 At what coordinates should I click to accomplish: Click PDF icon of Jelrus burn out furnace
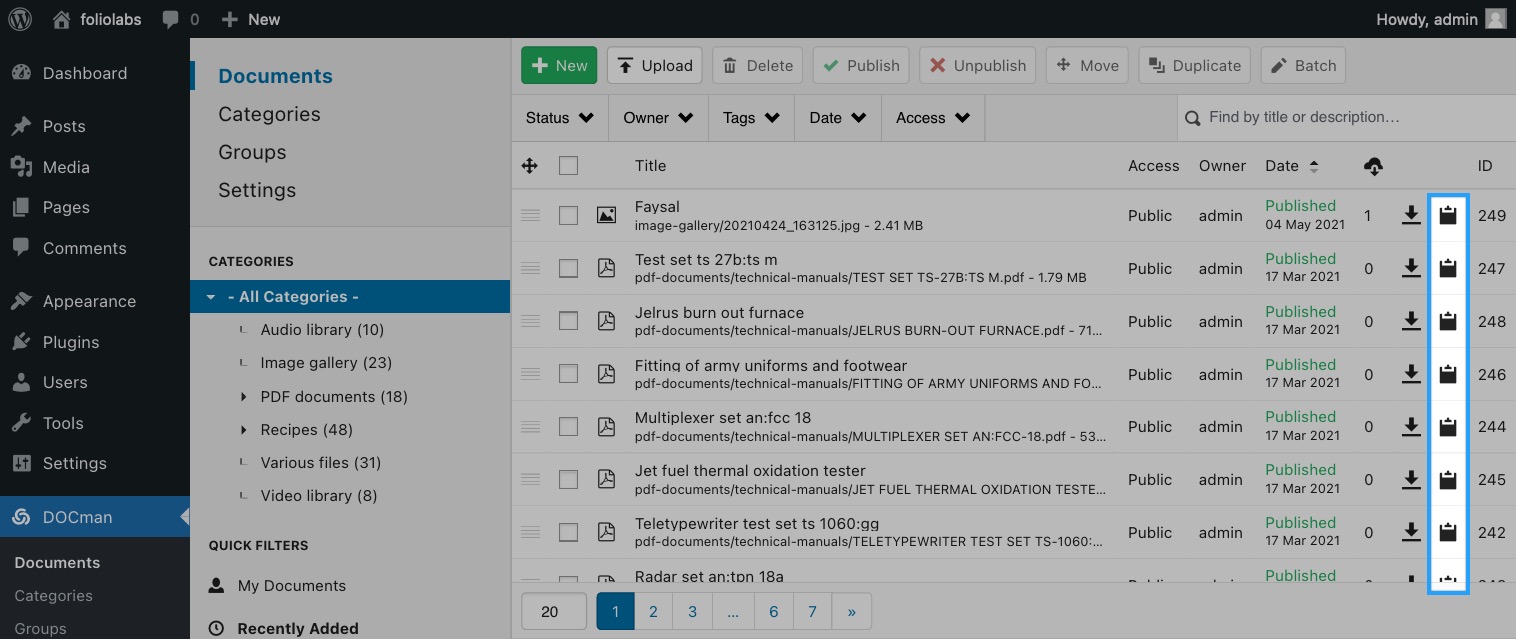point(606,321)
